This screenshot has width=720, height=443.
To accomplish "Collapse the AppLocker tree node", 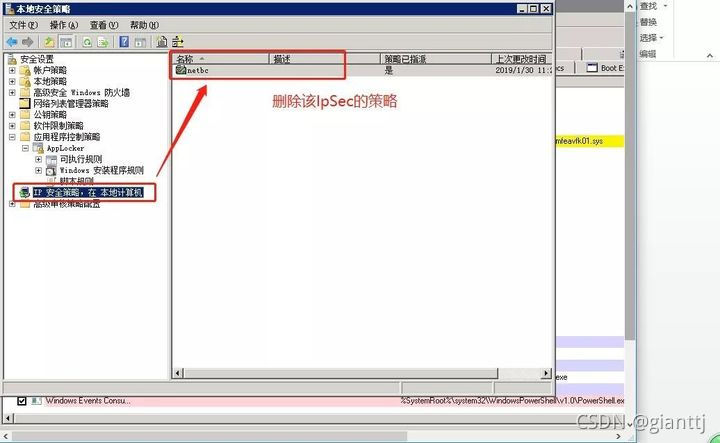I will pos(26,148).
